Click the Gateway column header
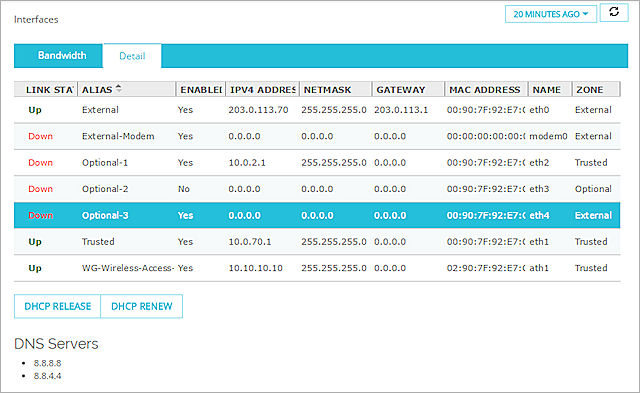This screenshot has height=393, width=640. pos(408,89)
